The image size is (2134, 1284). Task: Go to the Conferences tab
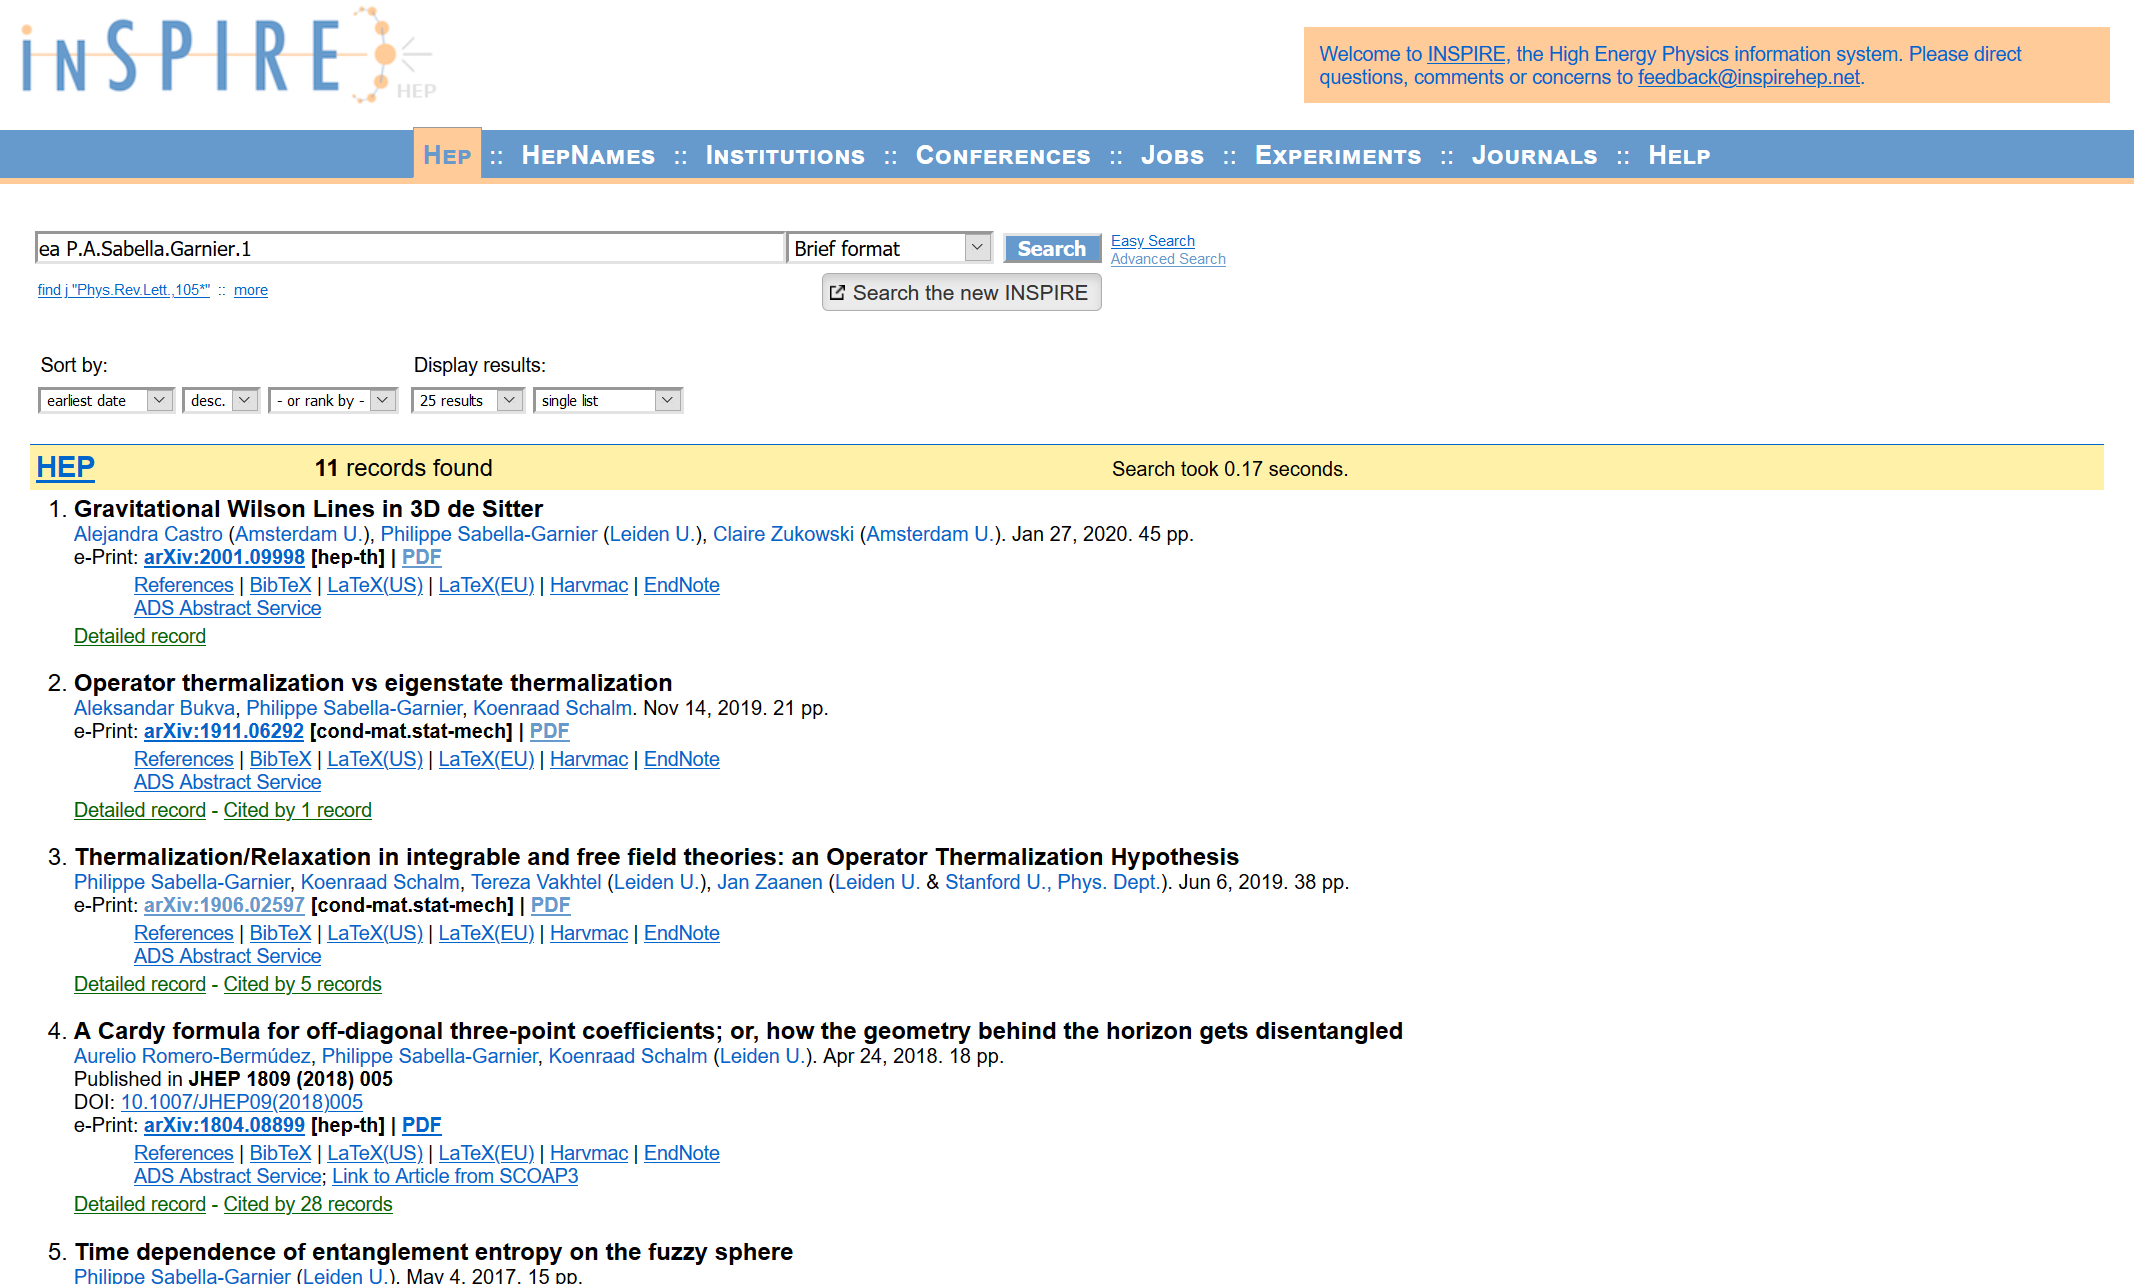pyautogui.click(x=1003, y=155)
